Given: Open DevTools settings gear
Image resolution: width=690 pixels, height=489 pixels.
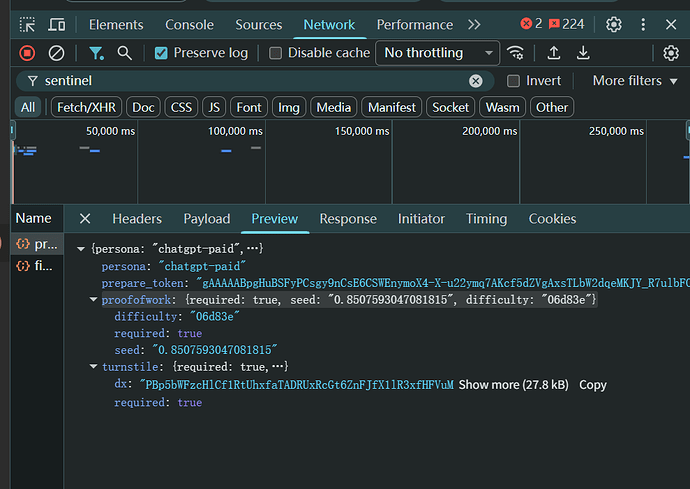Looking at the screenshot, I should 614,24.
